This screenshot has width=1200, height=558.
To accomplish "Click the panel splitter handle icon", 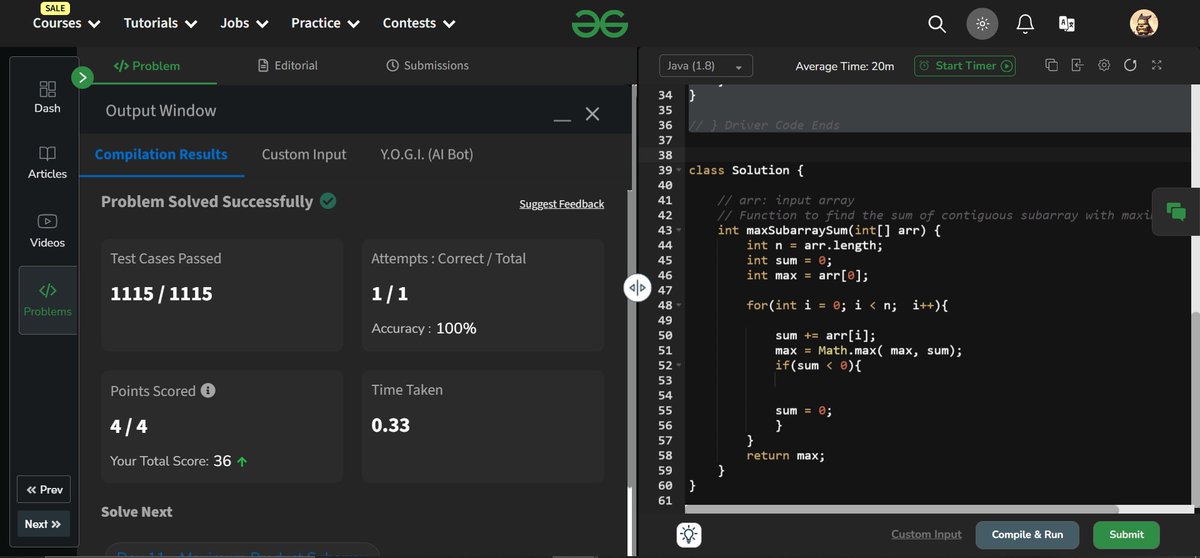I will click(x=637, y=288).
